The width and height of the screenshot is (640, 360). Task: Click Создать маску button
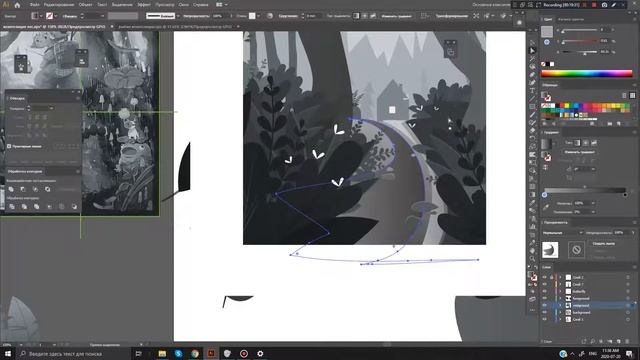[x=604, y=243]
